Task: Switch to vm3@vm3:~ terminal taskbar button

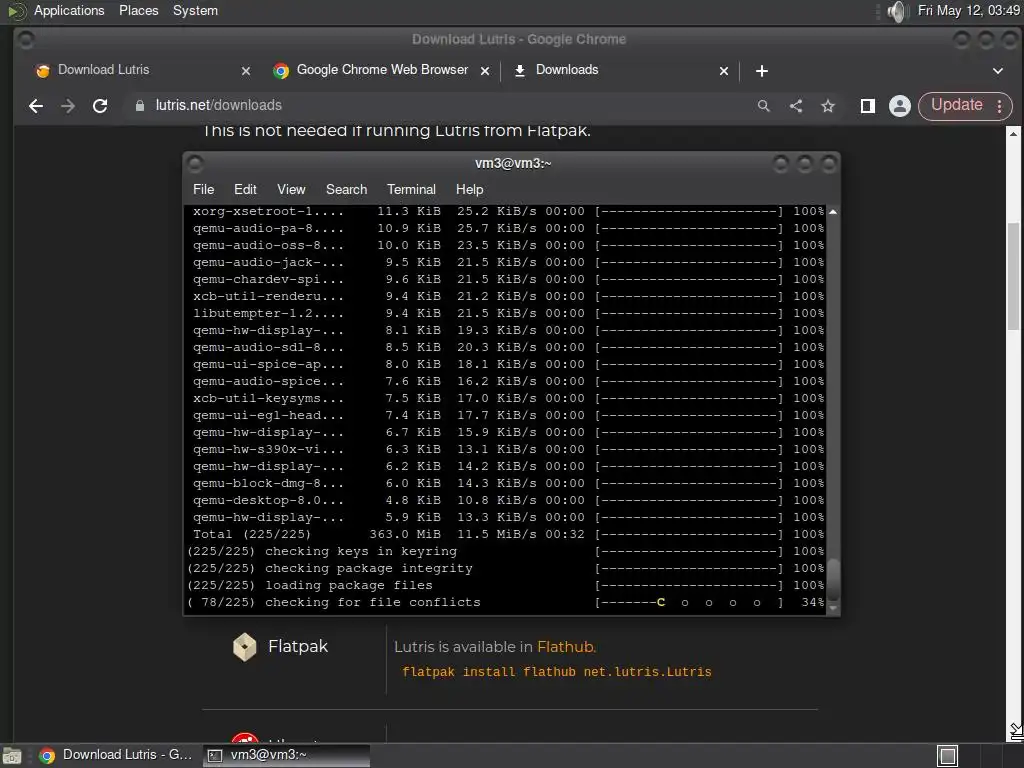Action: [286, 755]
